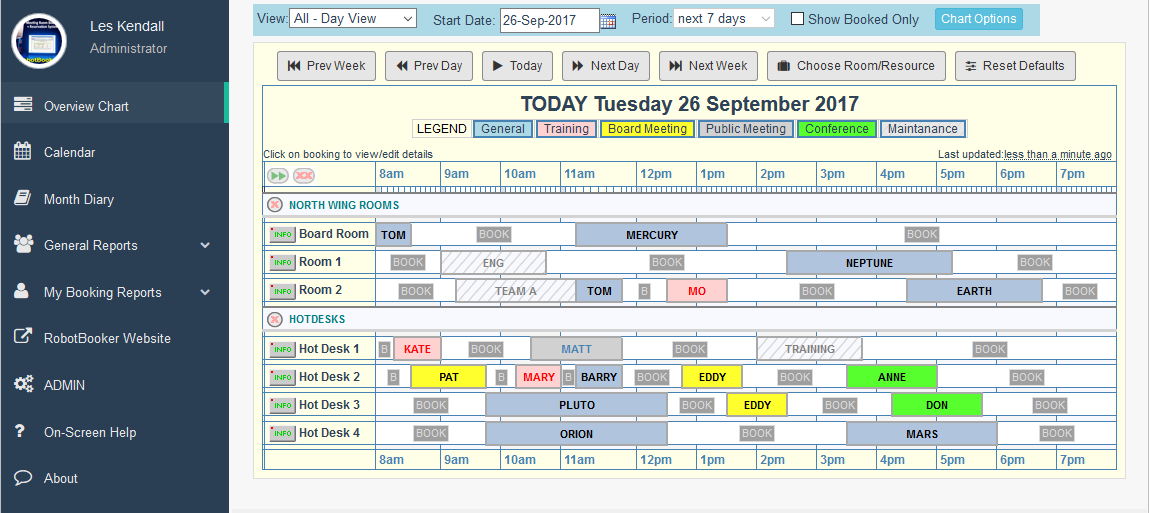
Task: Click the user profile avatar
Action: [39, 41]
